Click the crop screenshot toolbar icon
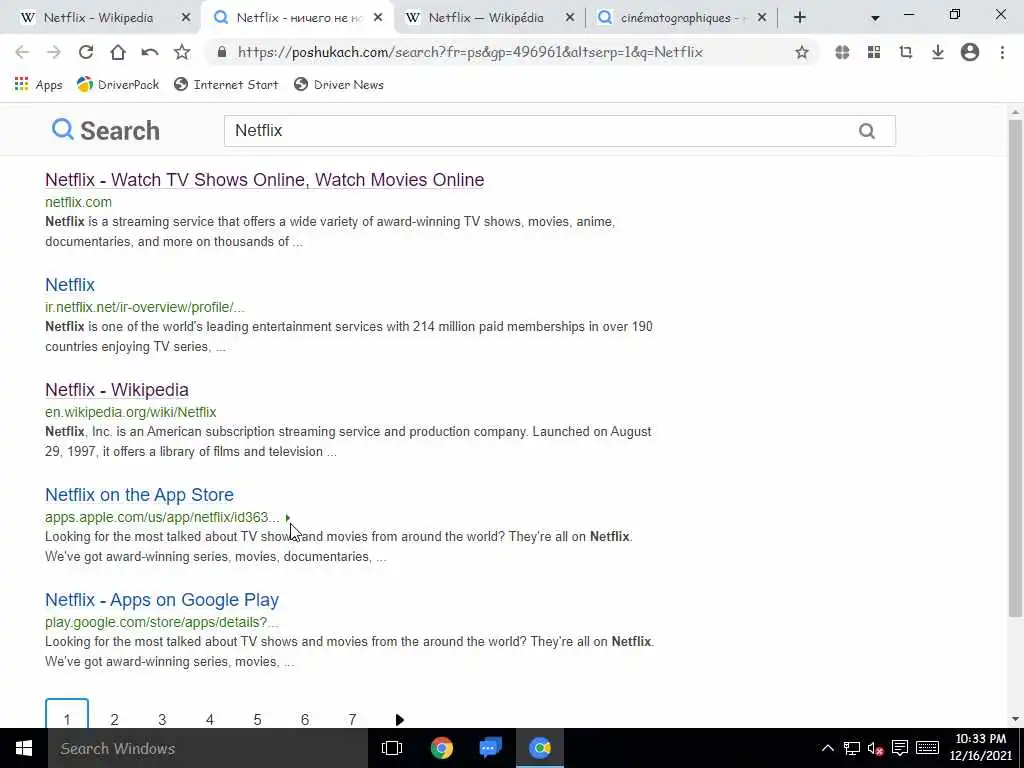 coord(906,52)
